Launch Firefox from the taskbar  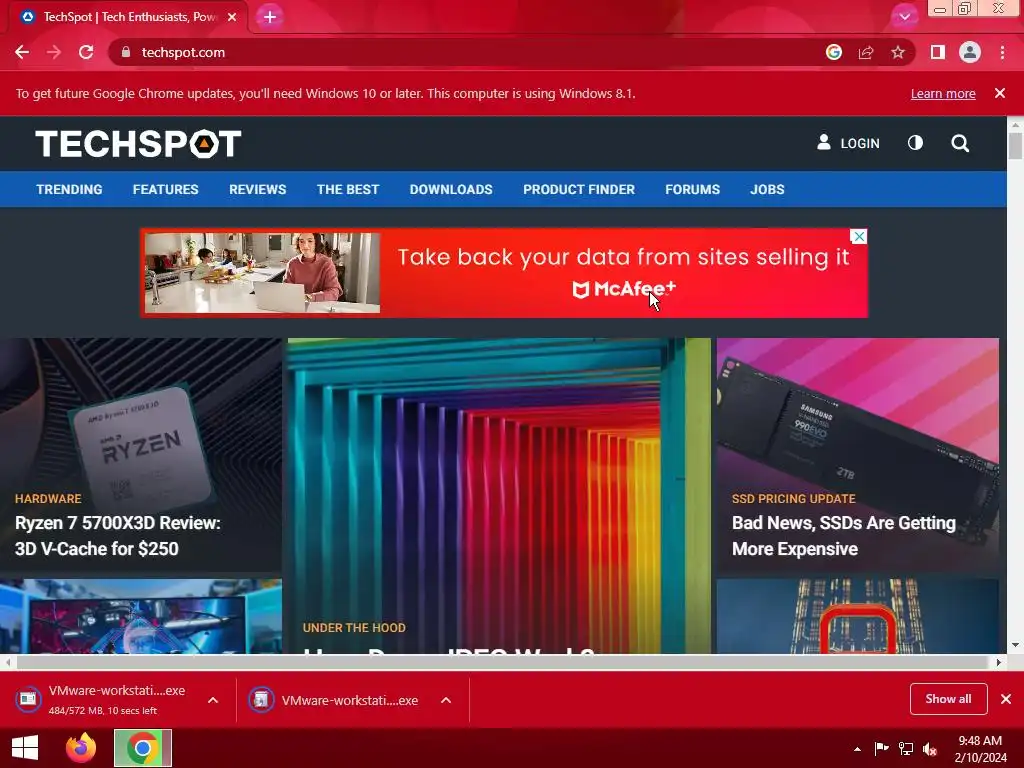pyautogui.click(x=82, y=748)
